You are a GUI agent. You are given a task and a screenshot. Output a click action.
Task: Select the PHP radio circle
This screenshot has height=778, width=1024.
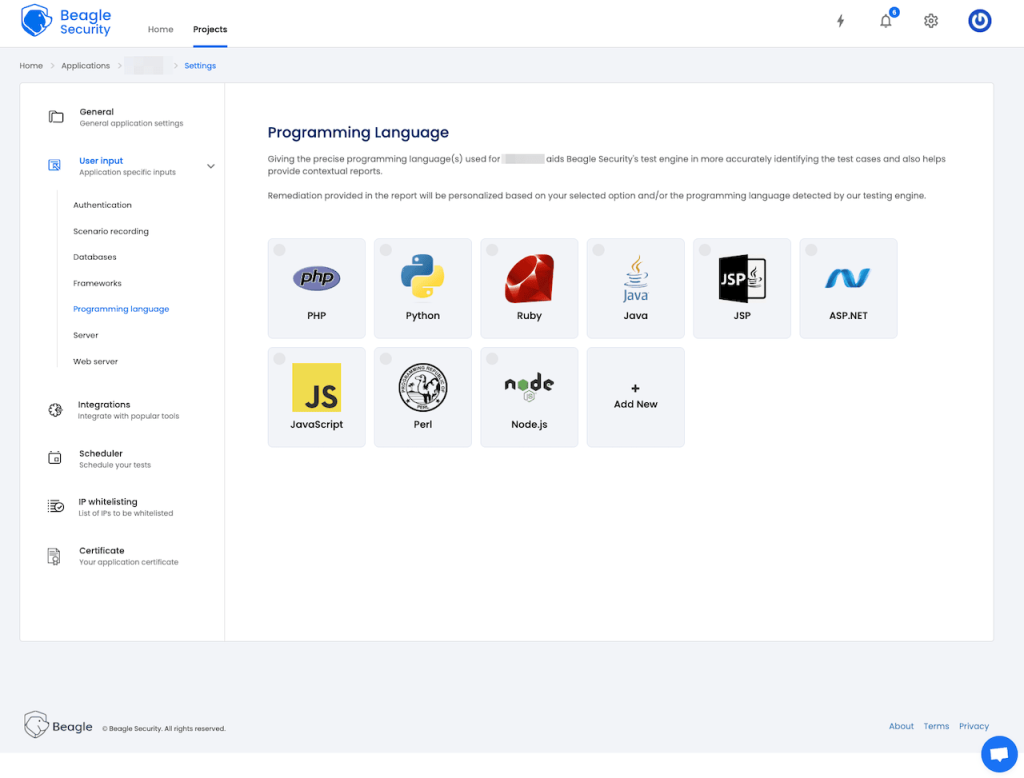pyautogui.click(x=280, y=250)
